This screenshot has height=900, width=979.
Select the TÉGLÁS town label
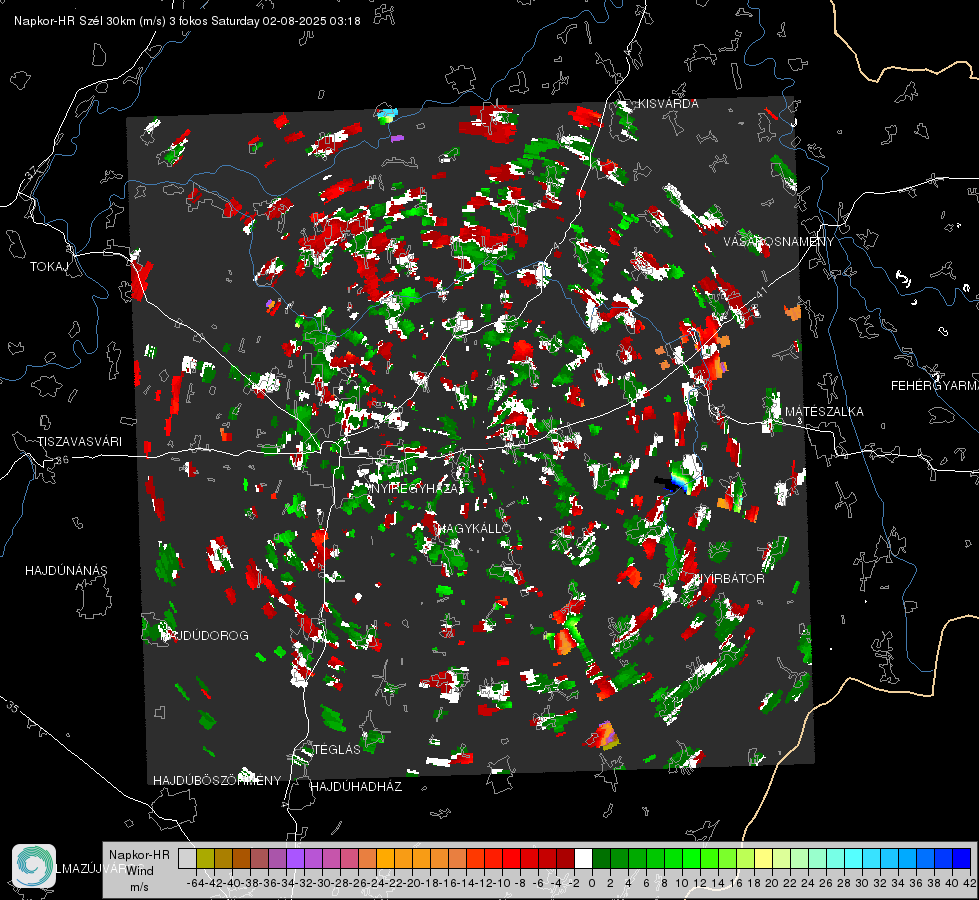tap(337, 749)
